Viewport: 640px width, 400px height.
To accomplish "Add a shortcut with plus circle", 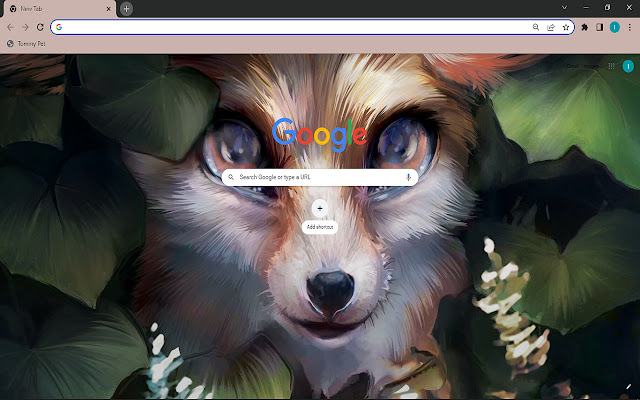I will click(x=320, y=209).
